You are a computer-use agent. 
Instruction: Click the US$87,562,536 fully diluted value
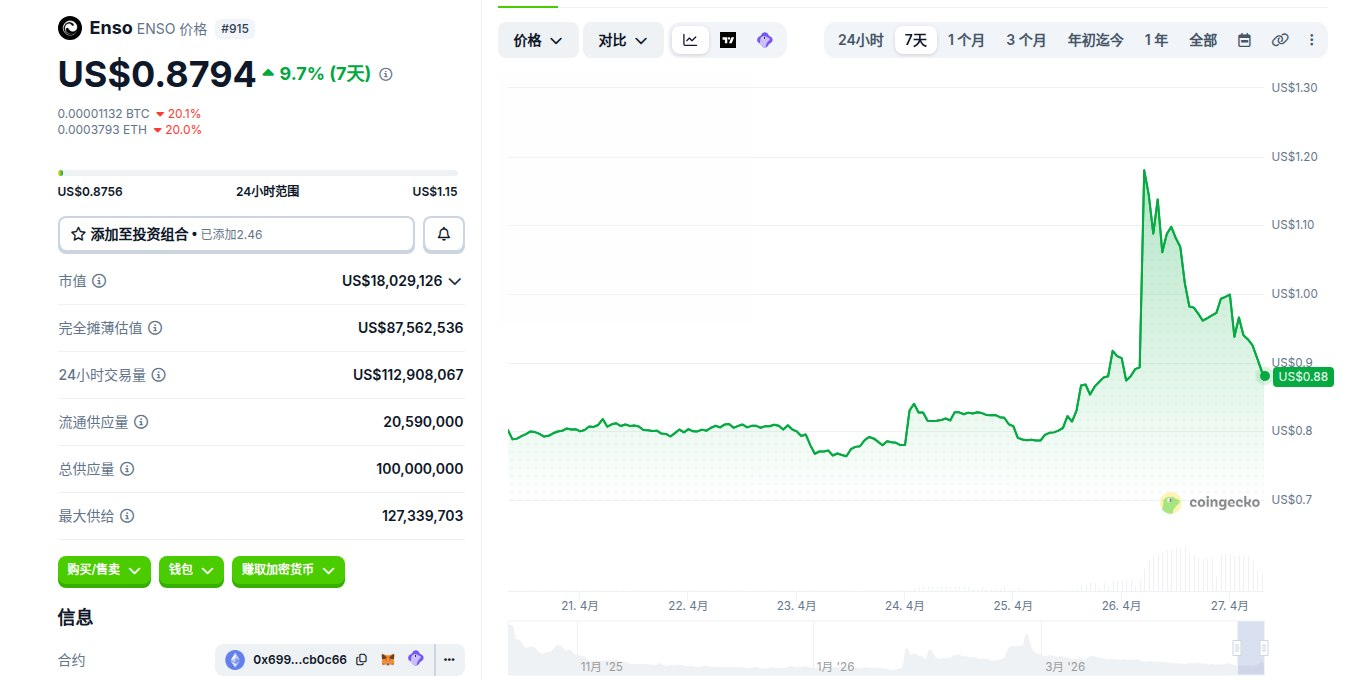click(x=410, y=328)
